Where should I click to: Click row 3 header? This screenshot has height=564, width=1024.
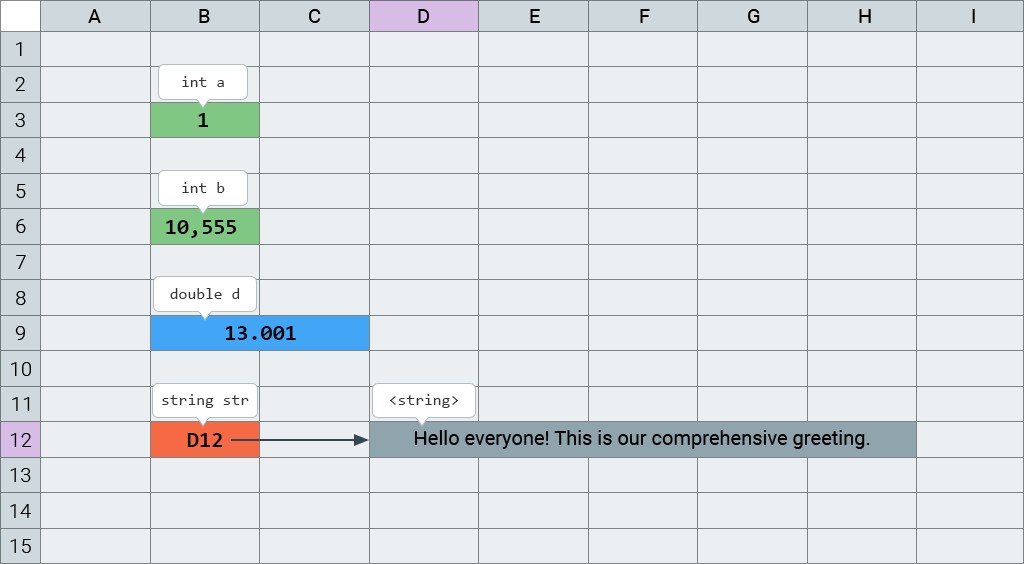click(x=20, y=120)
